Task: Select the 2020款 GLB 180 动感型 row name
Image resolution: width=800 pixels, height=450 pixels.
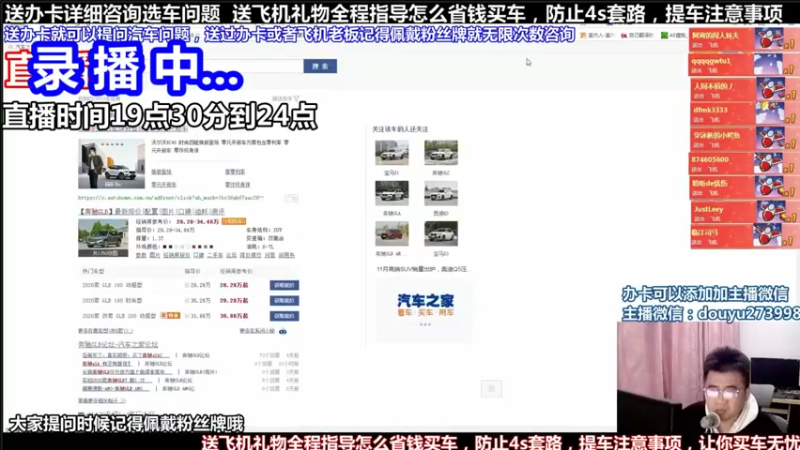Action: point(112,285)
